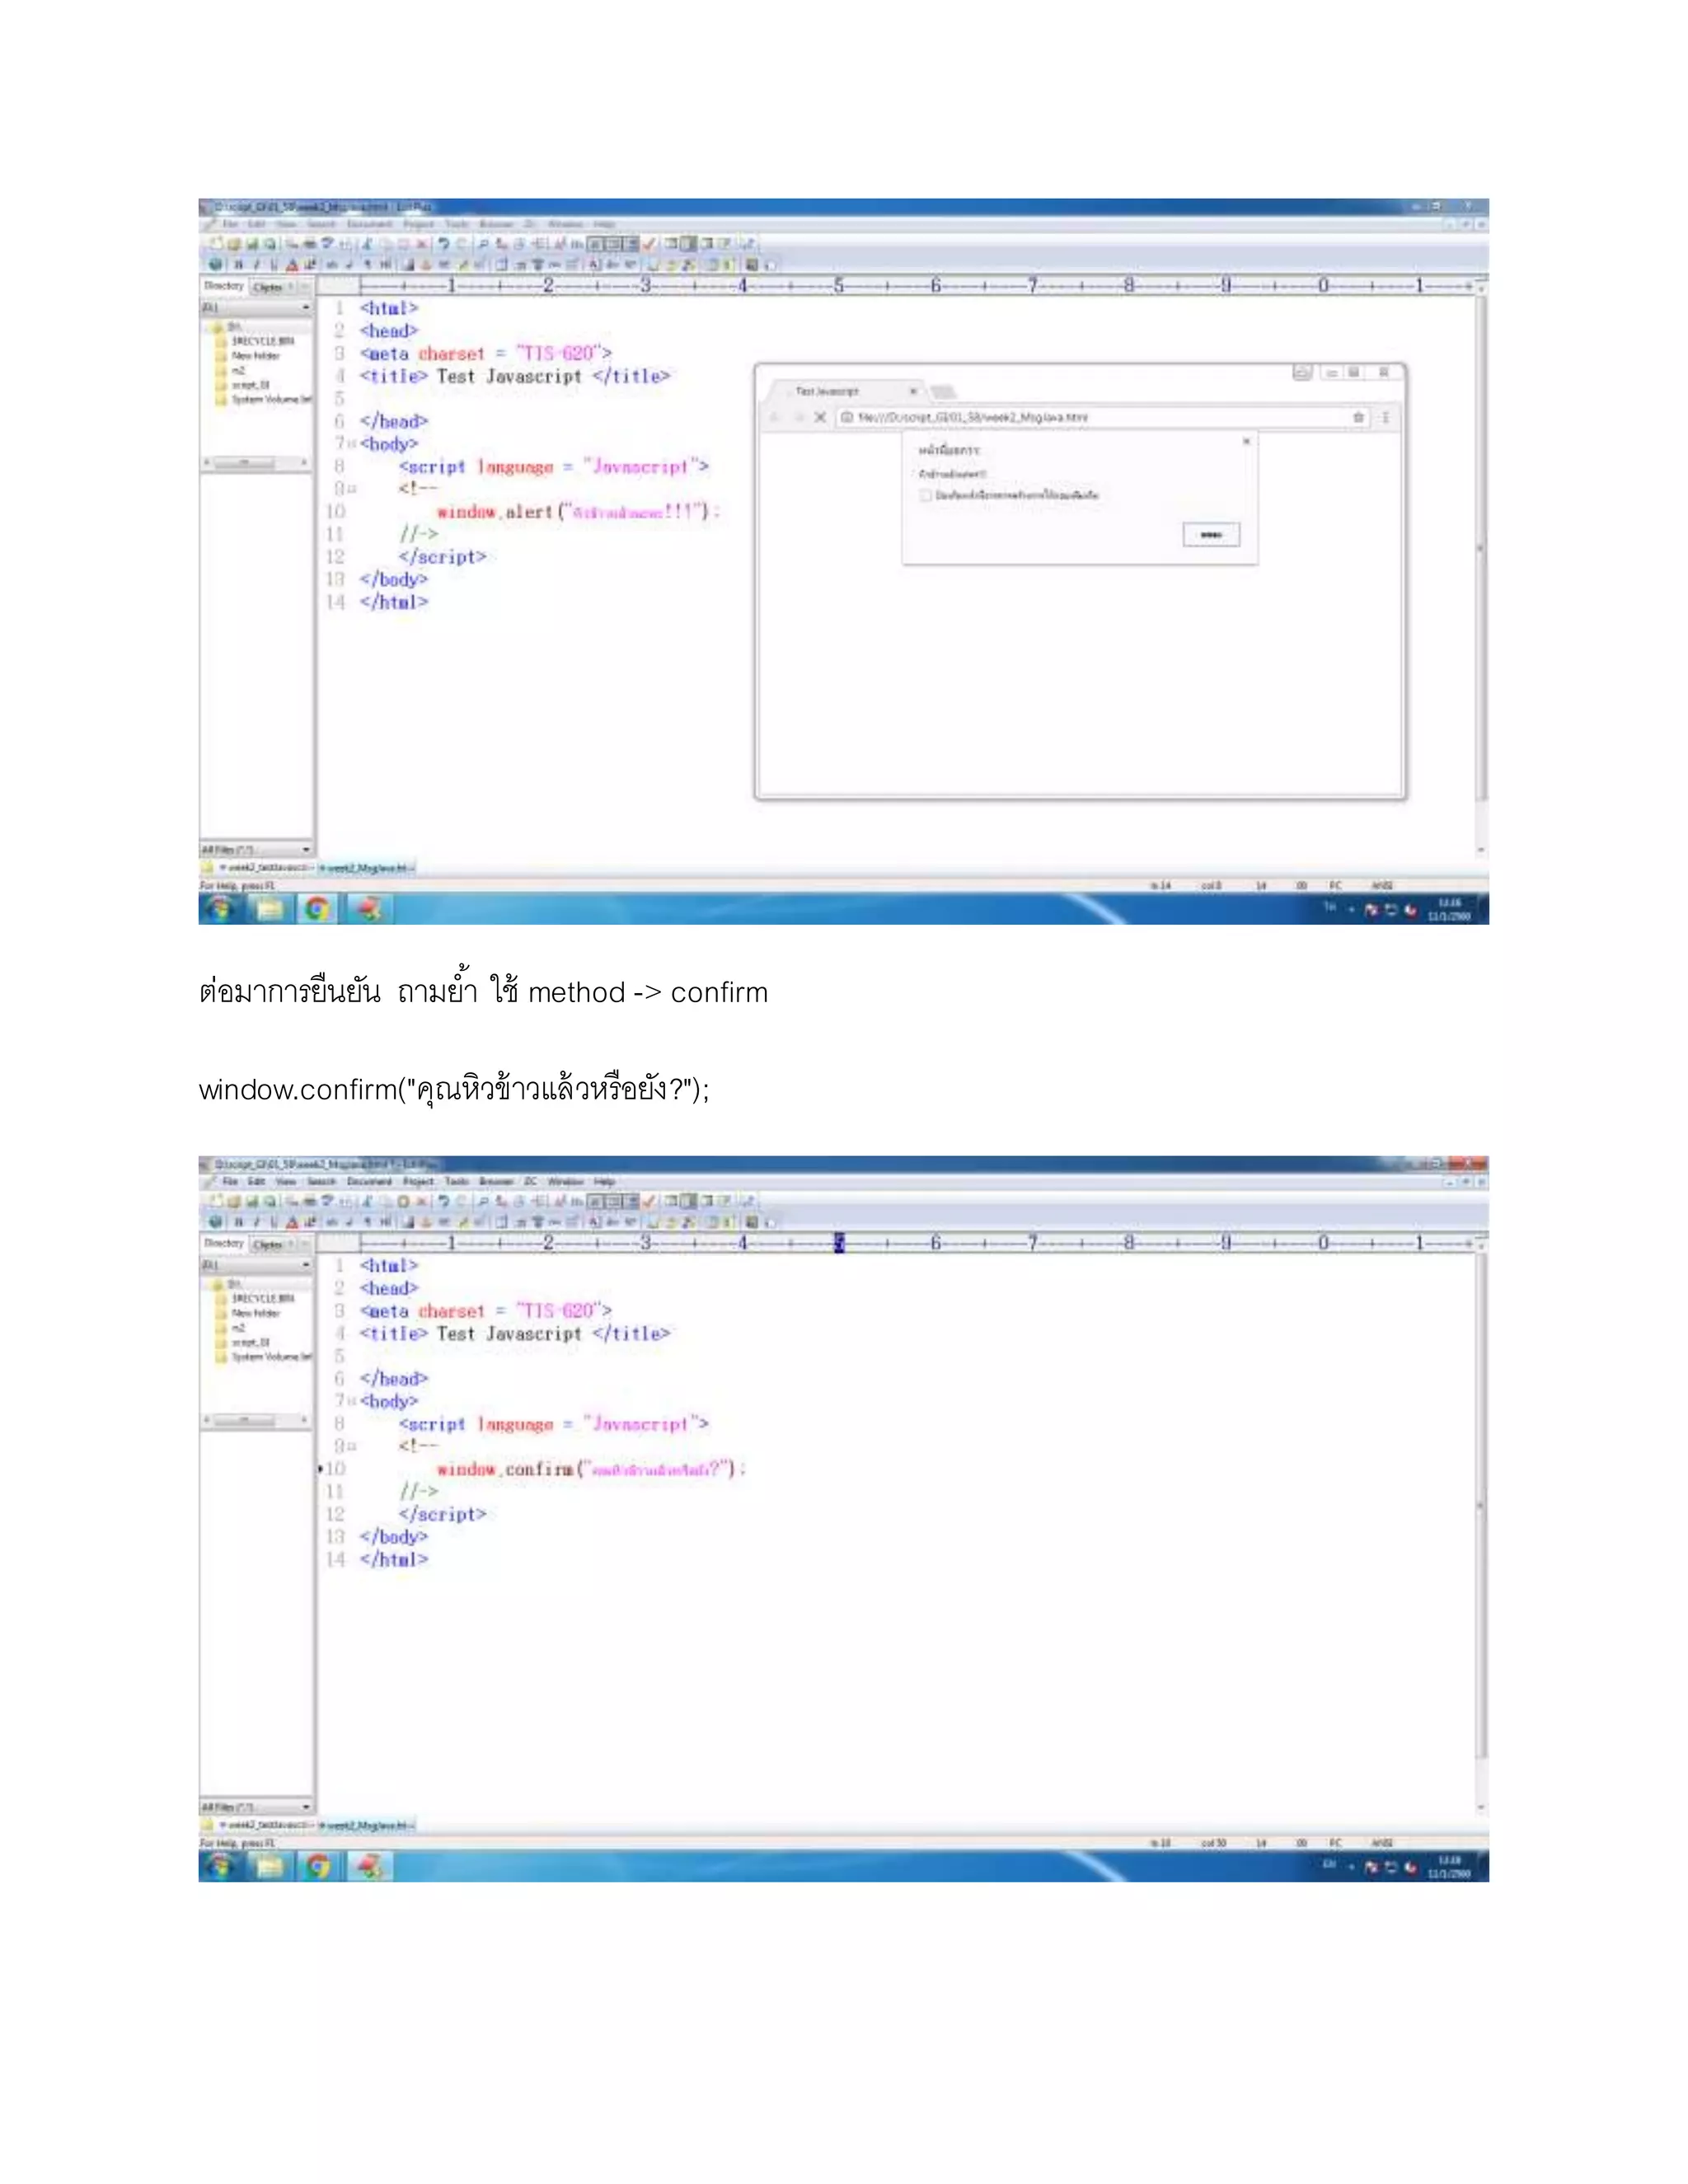Click Chrome back arrow in browser window
This screenshot has width=1688, height=2184.
[773, 417]
